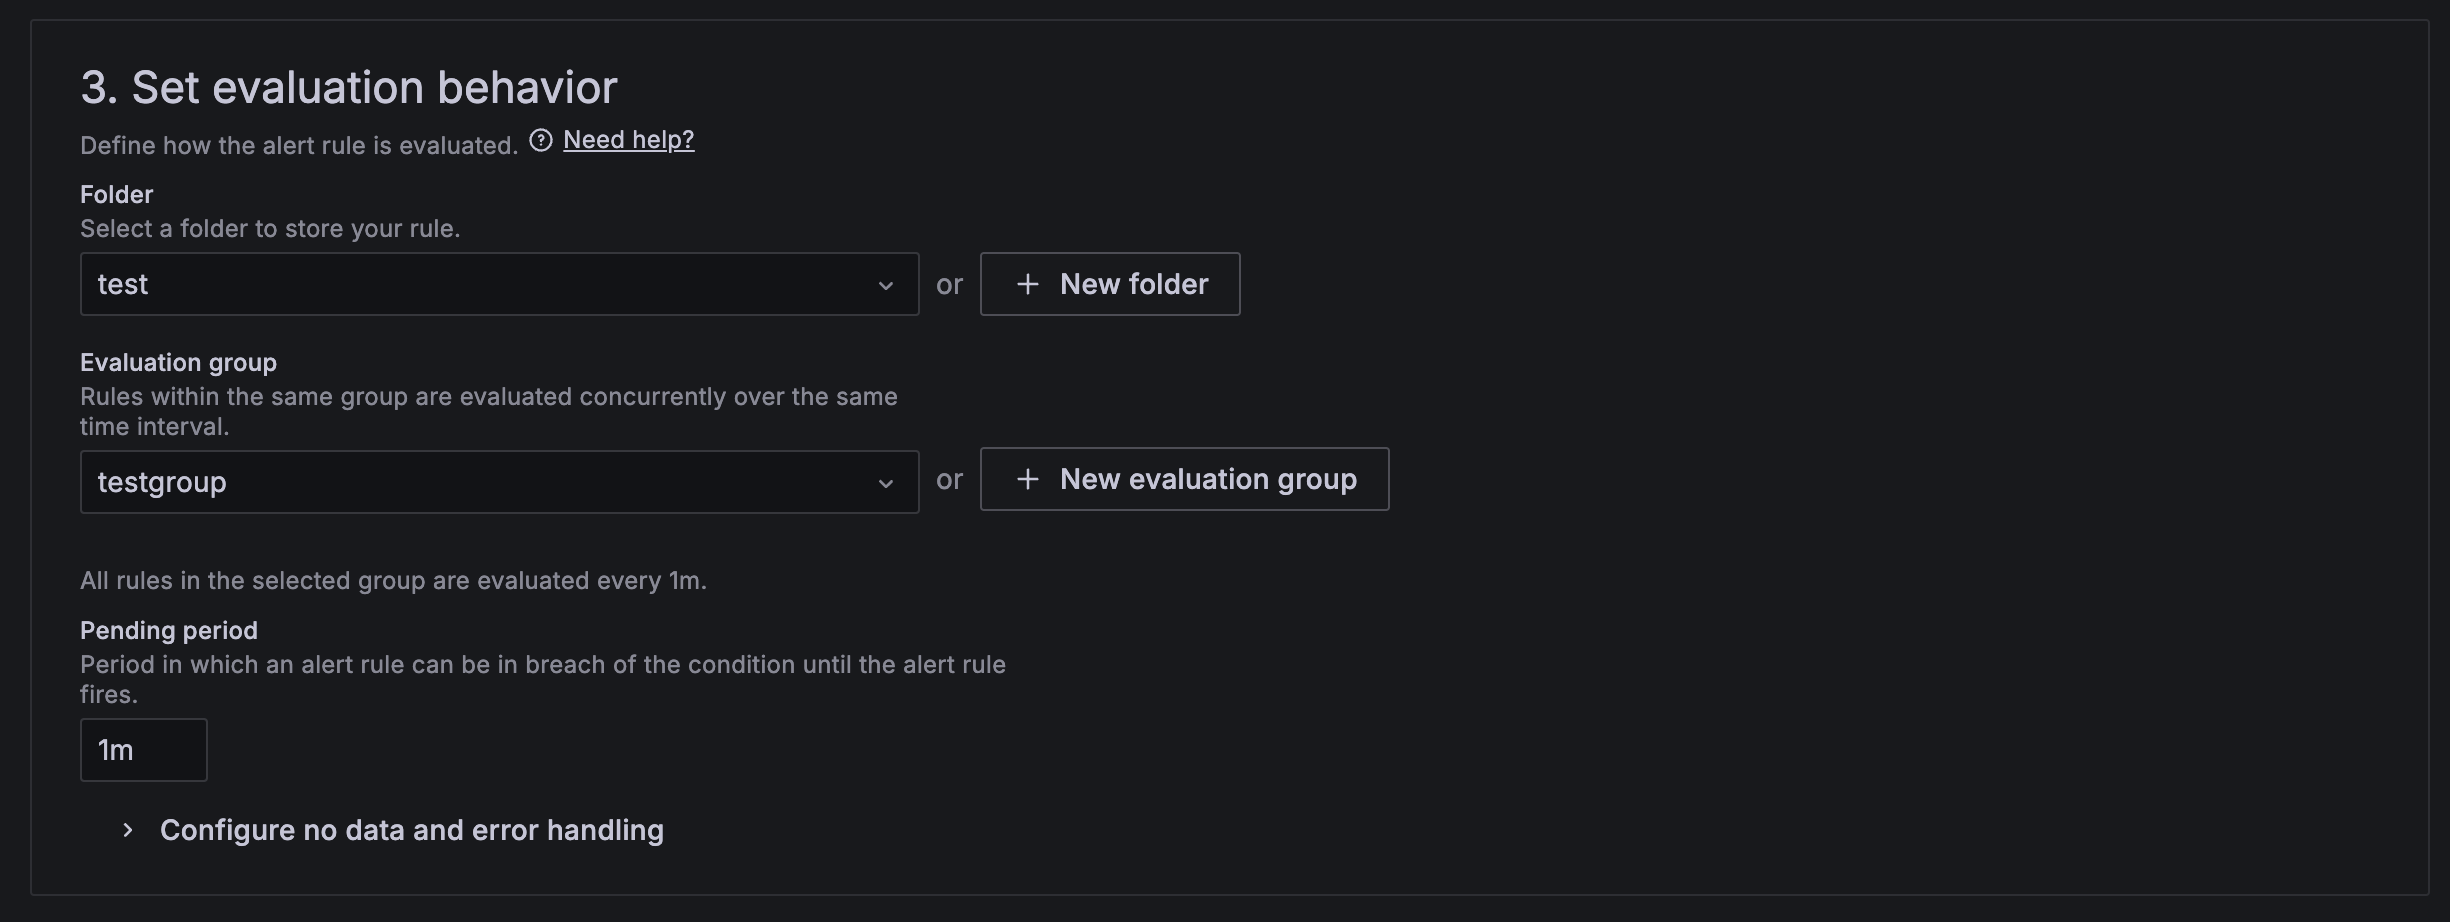Click the question-mark help circle icon

[541, 141]
